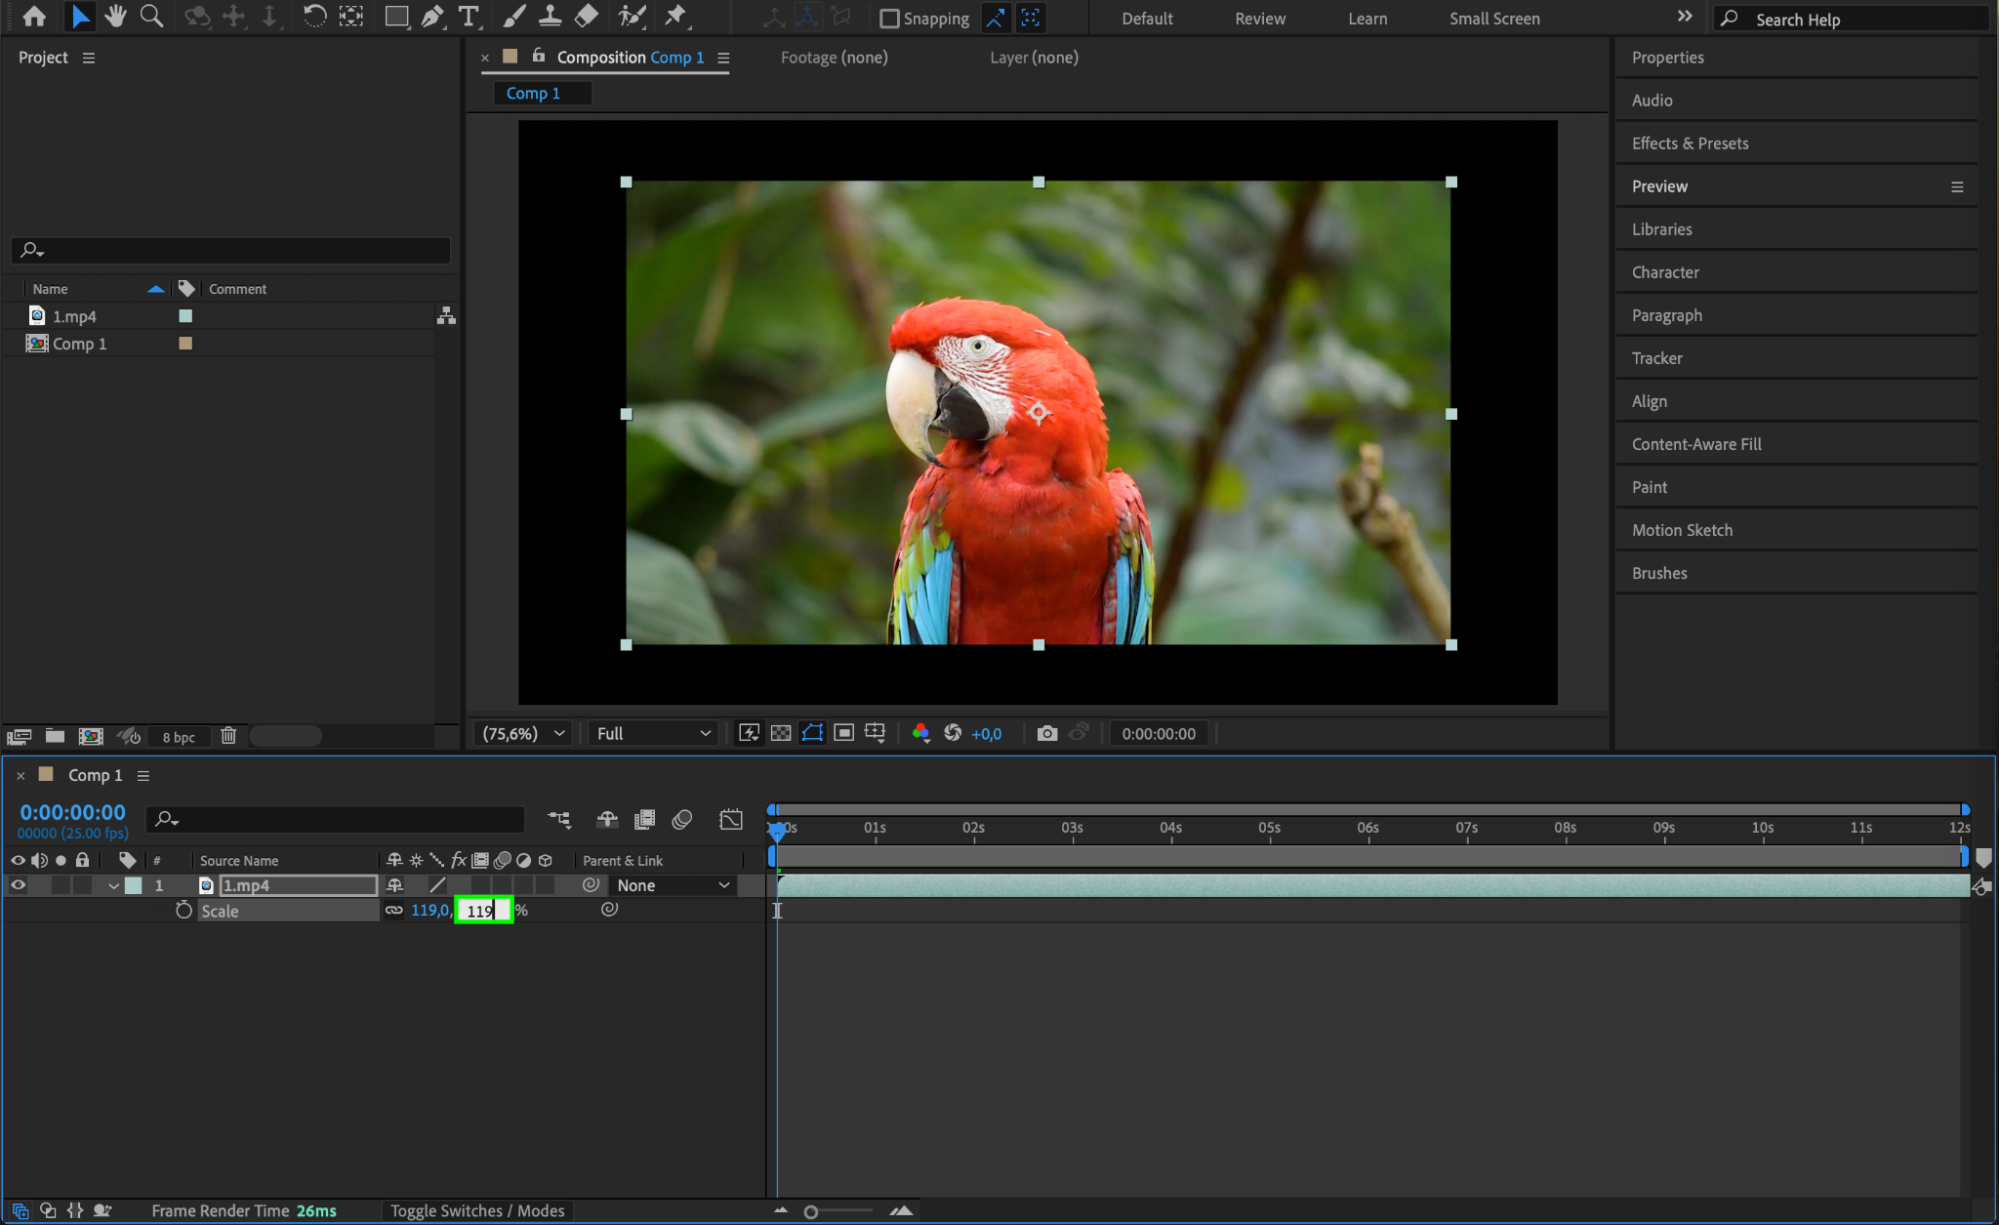The width and height of the screenshot is (1999, 1225).
Task: Click the Scale stopwatch icon
Action: (x=183, y=910)
